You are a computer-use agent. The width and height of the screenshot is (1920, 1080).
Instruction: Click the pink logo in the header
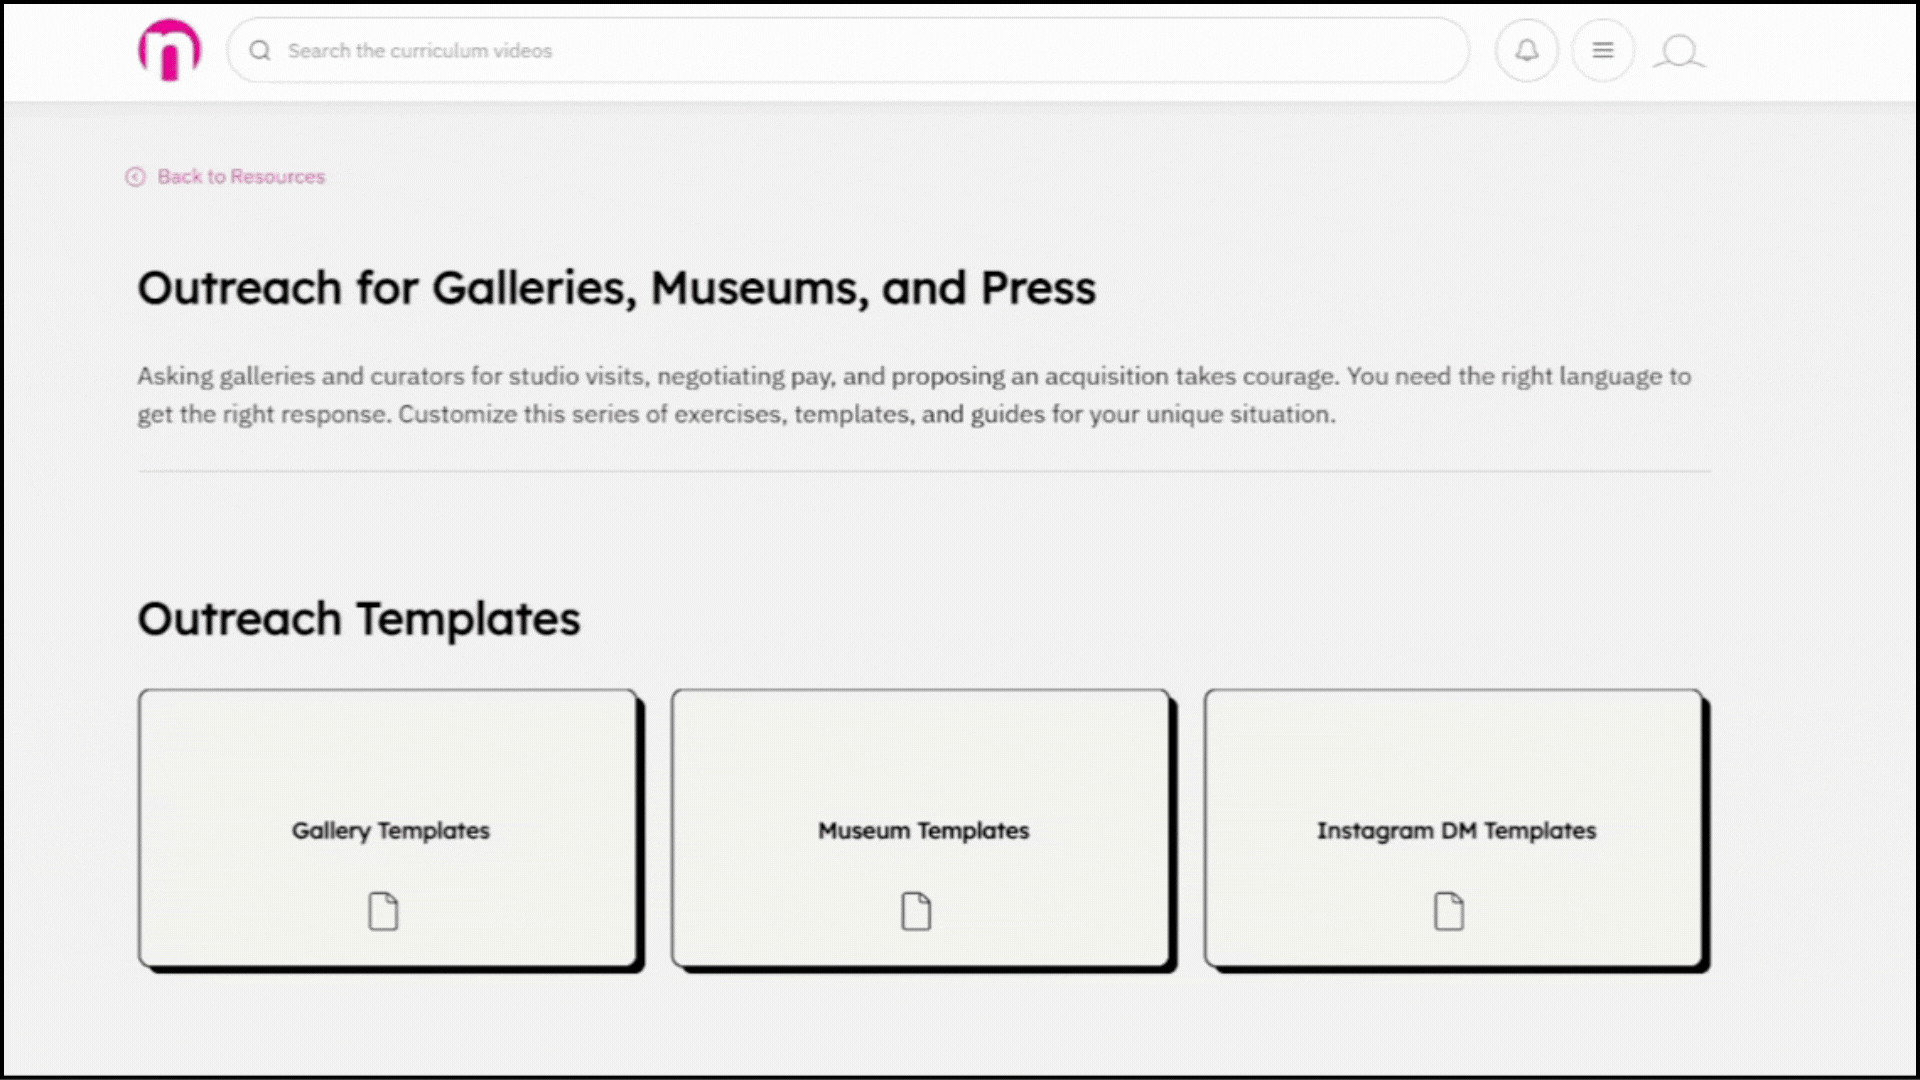(x=169, y=50)
